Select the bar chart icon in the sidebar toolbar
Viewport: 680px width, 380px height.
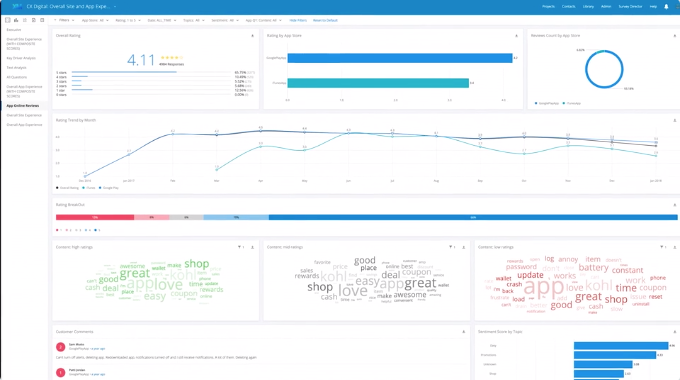point(16,20)
